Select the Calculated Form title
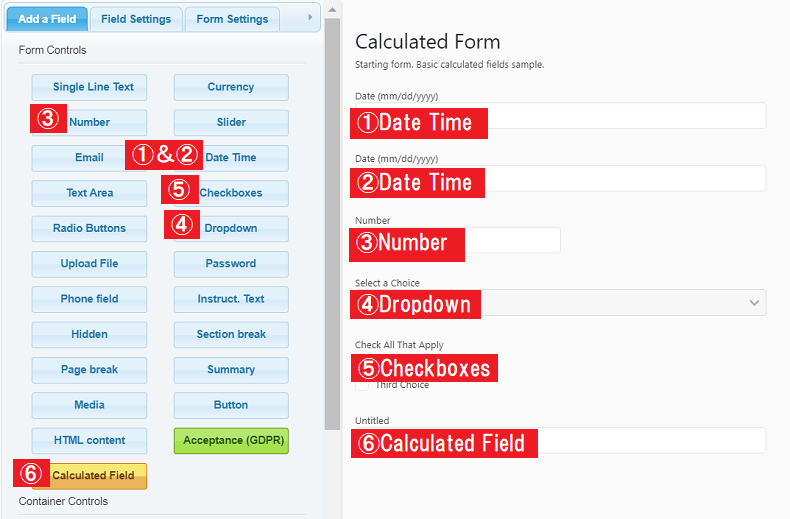 click(427, 42)
